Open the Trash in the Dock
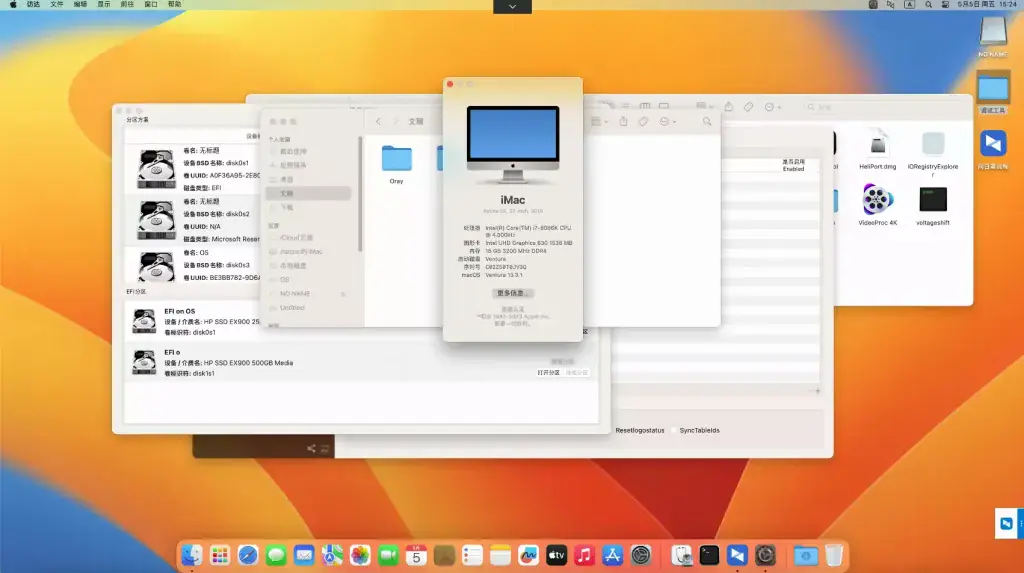The width and height of the screenshot is (1024, 573). tap(834, 555)
